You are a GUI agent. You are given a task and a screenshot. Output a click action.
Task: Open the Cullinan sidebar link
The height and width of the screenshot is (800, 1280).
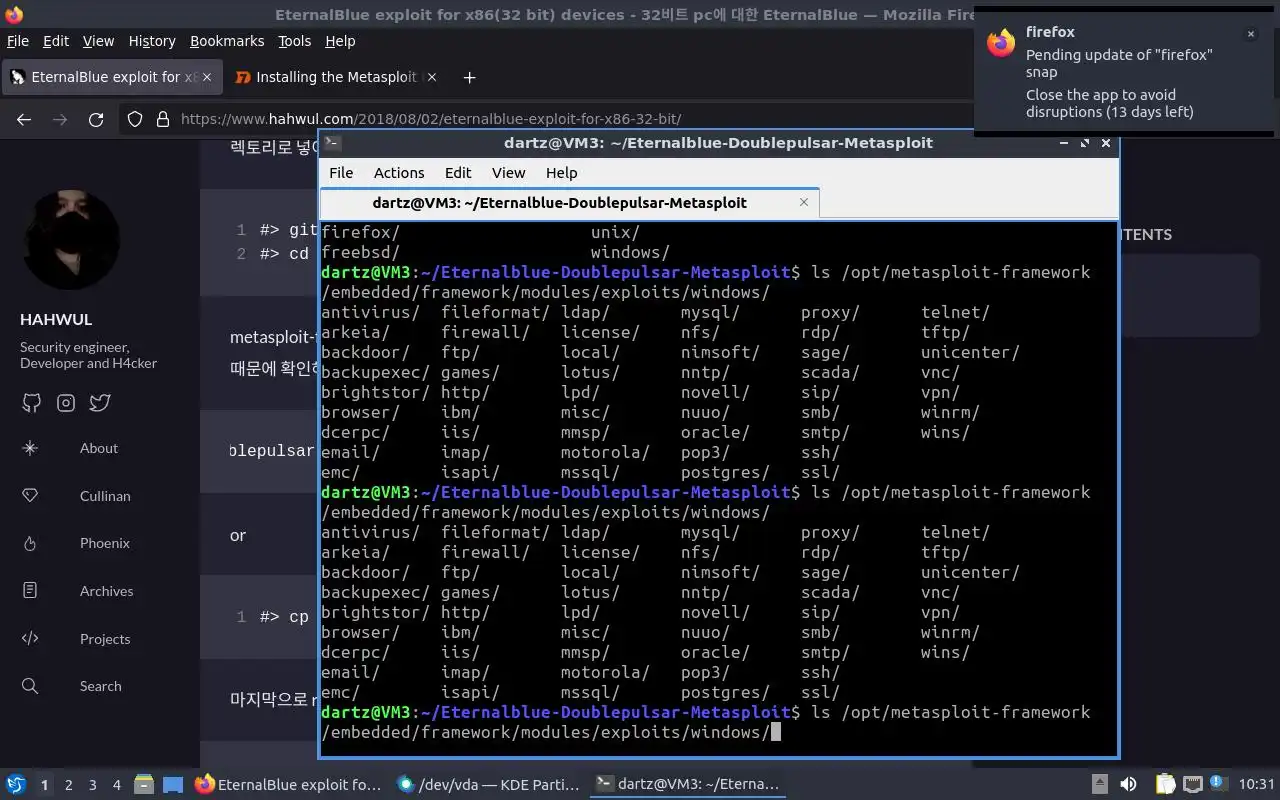click(105, 496)
